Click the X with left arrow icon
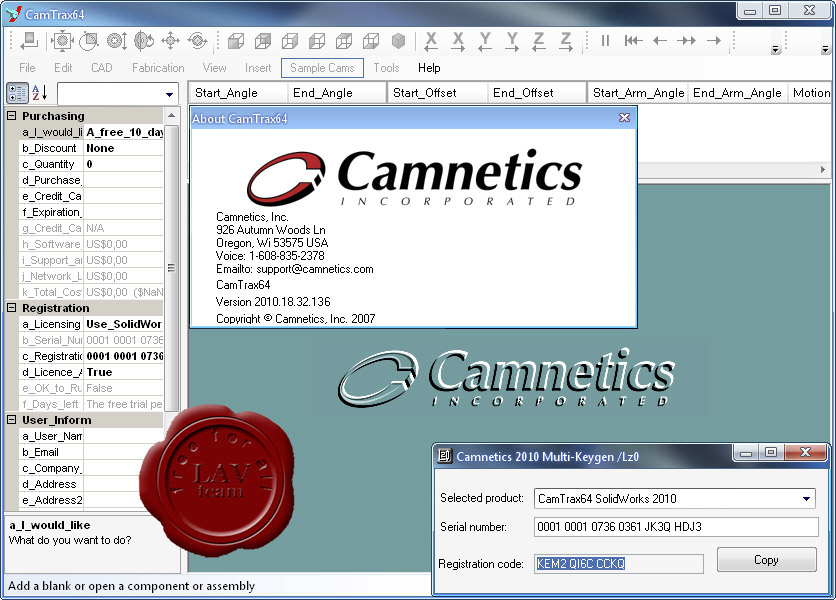 click(431, 41)
